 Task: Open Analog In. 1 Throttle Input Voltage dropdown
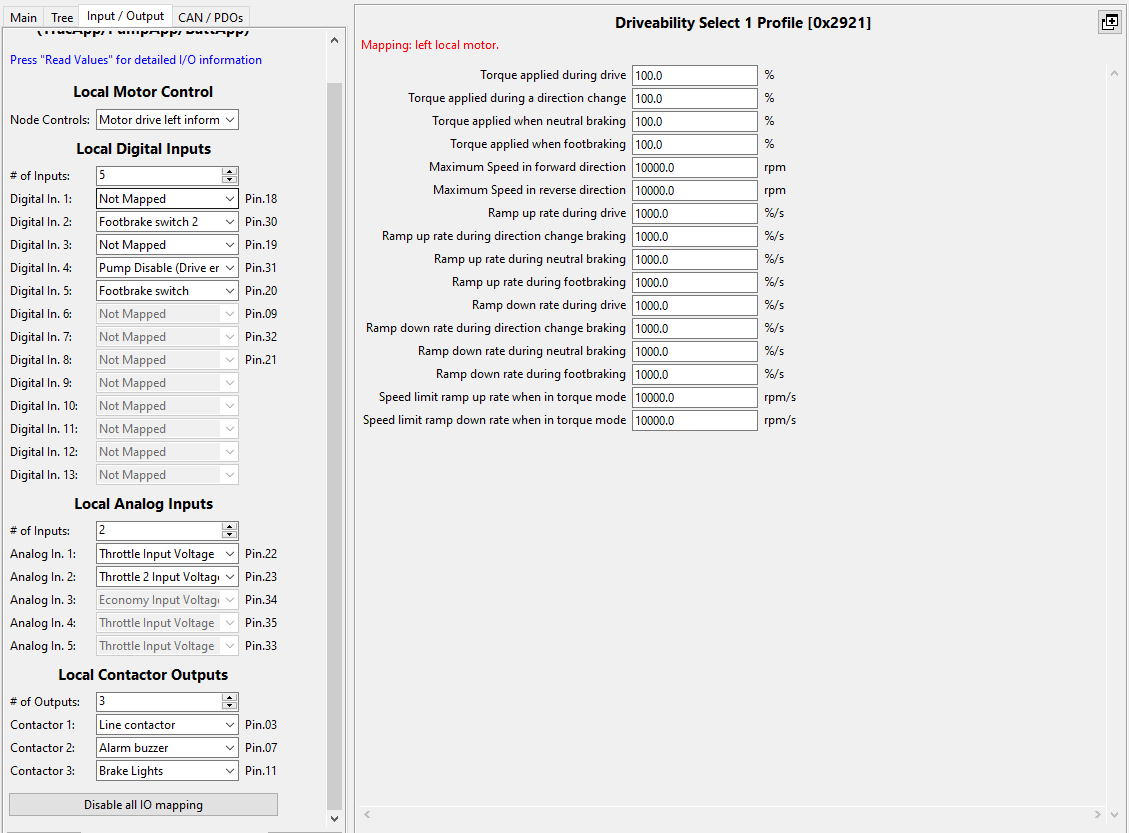click(x=167, y=554)
